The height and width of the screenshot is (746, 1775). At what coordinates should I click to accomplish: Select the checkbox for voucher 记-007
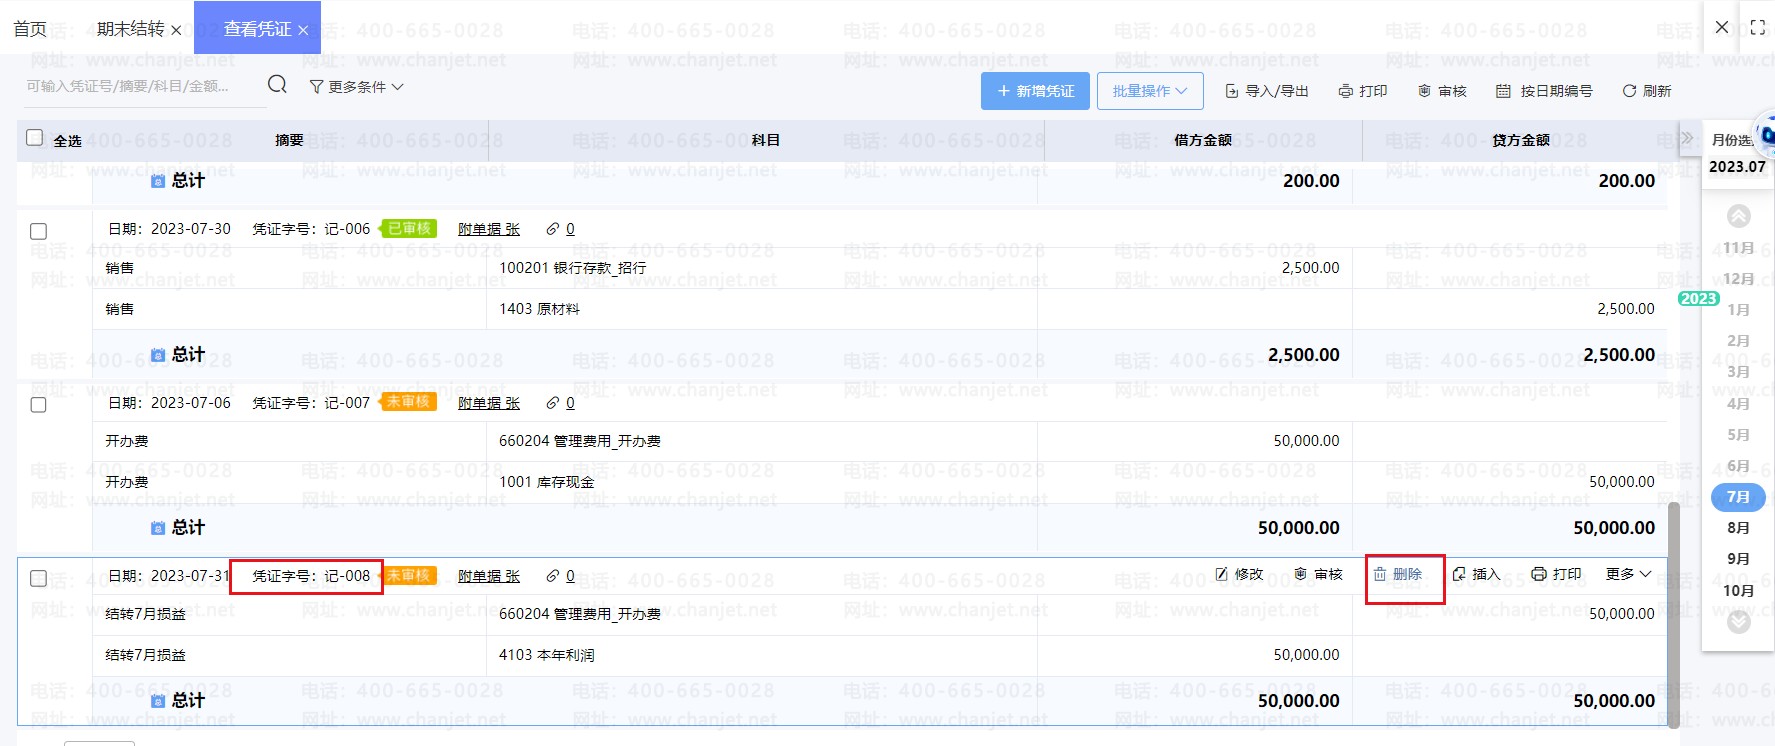click(x=39, y=405)
